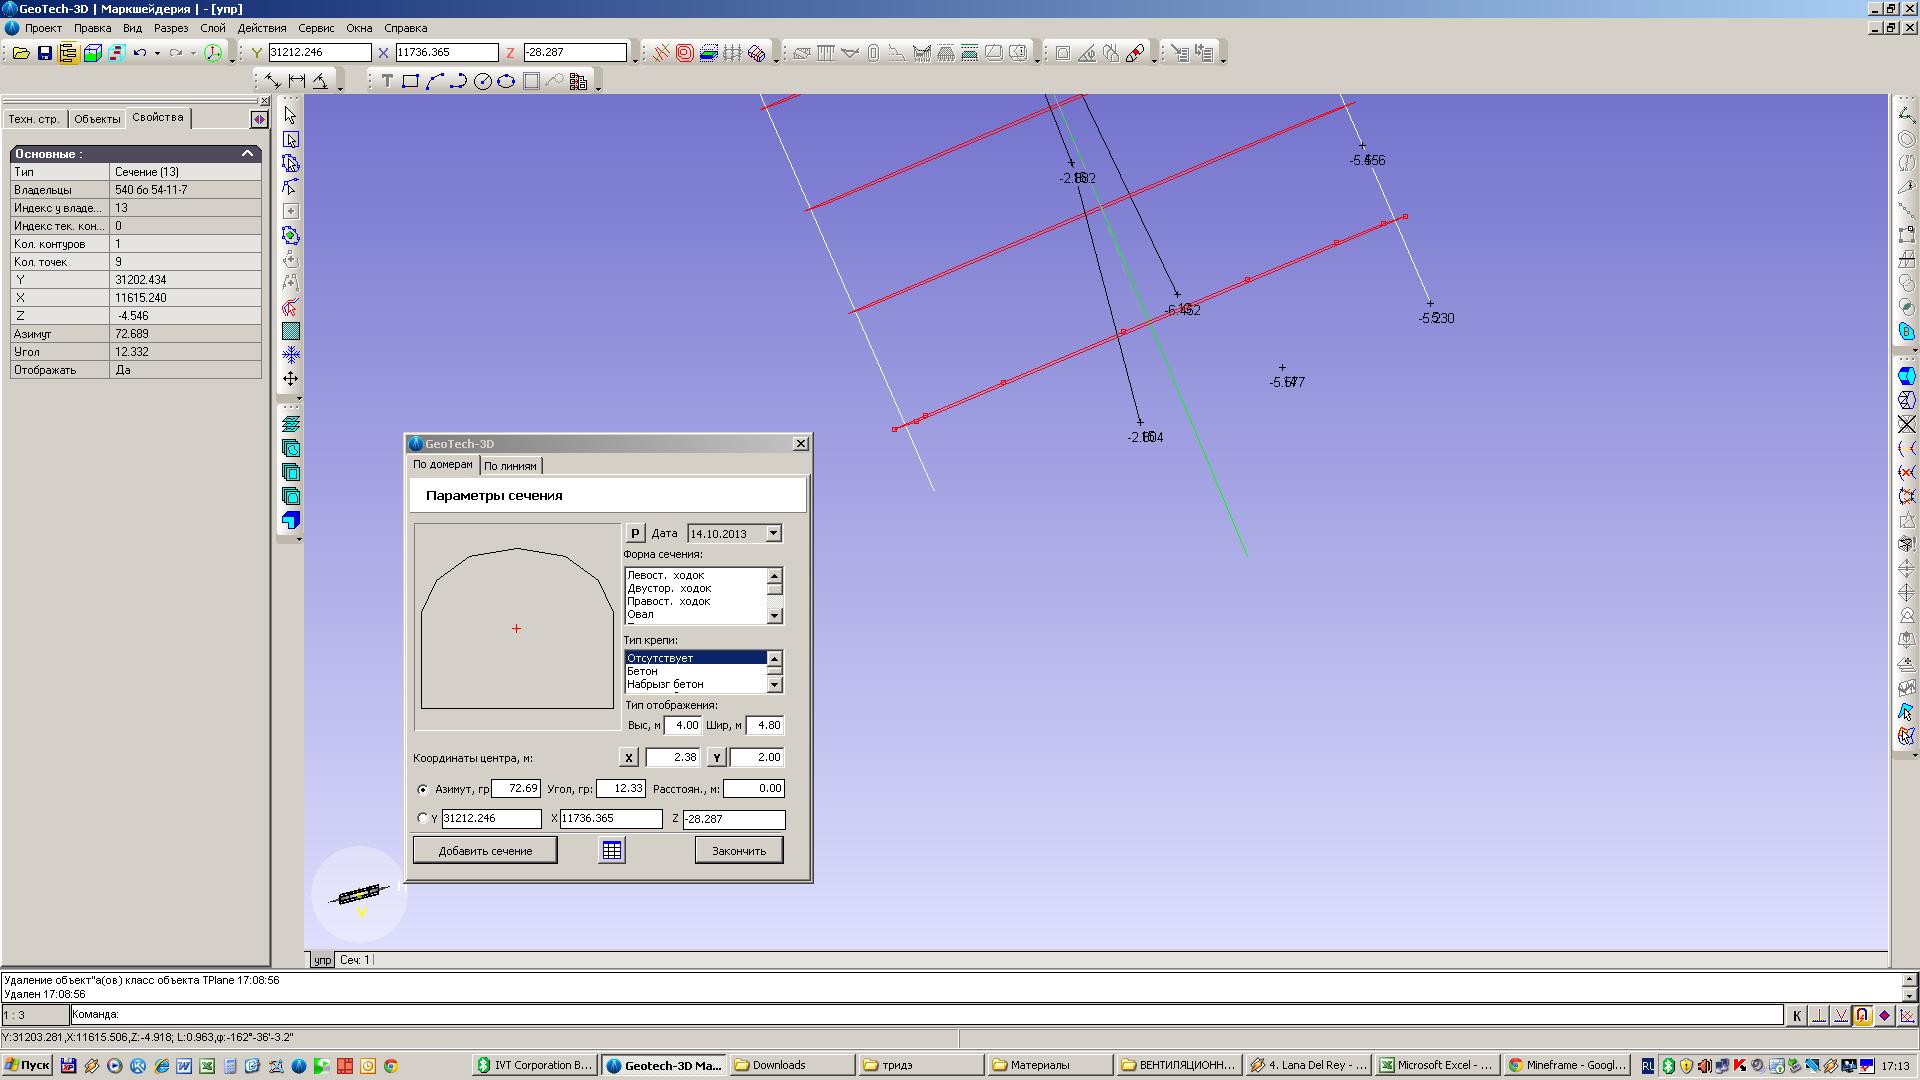The height and width of the screenshot is (1080, 1920).
Task: Select Овал in Форма сечения list
Action: coord(640,615)
